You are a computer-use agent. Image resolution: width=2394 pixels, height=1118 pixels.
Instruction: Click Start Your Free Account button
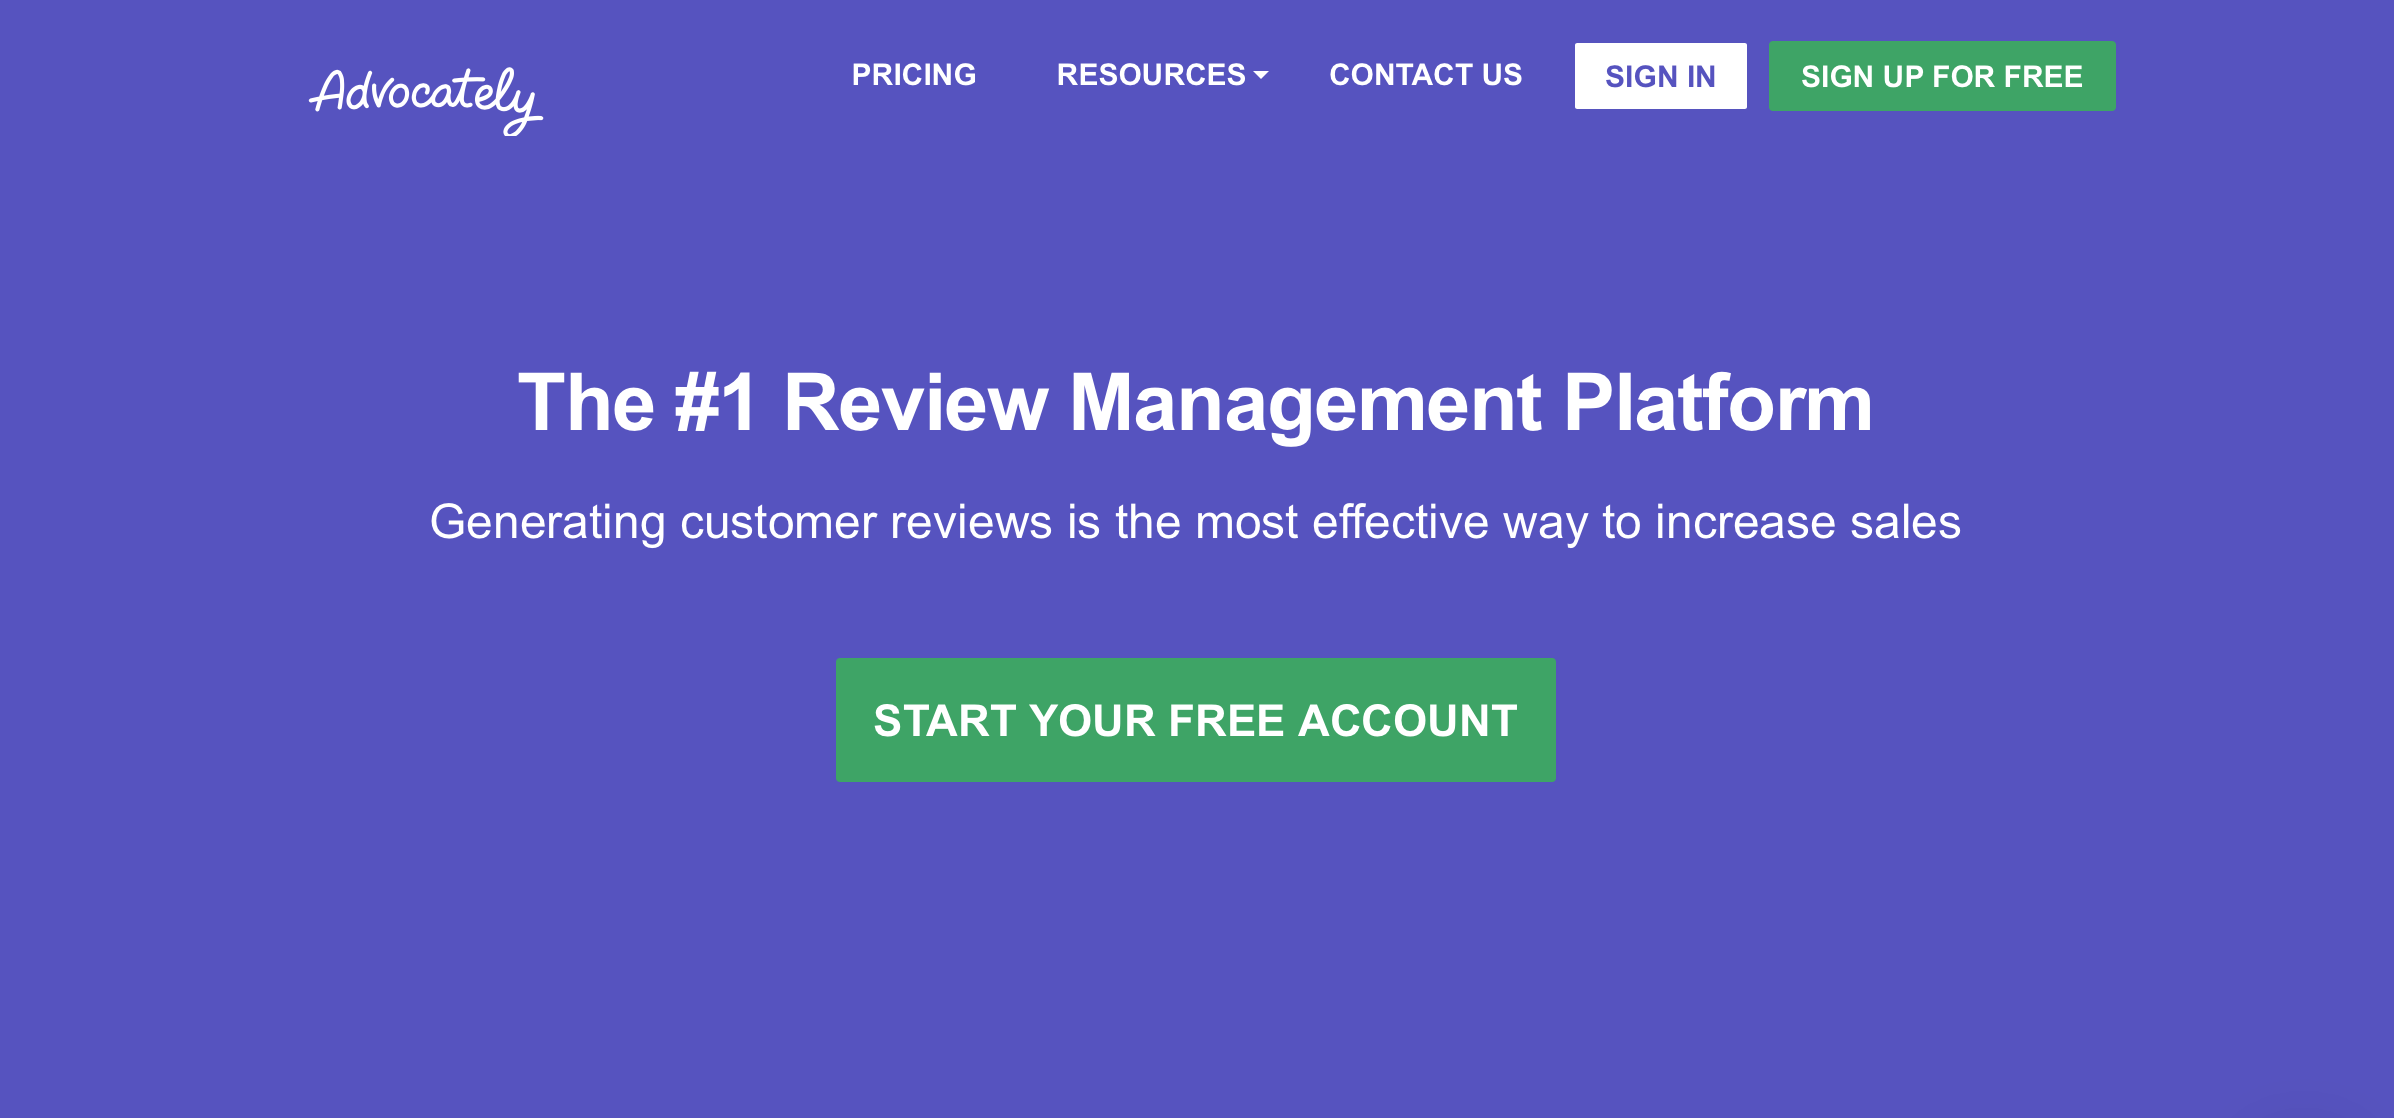click(1195, 720)
